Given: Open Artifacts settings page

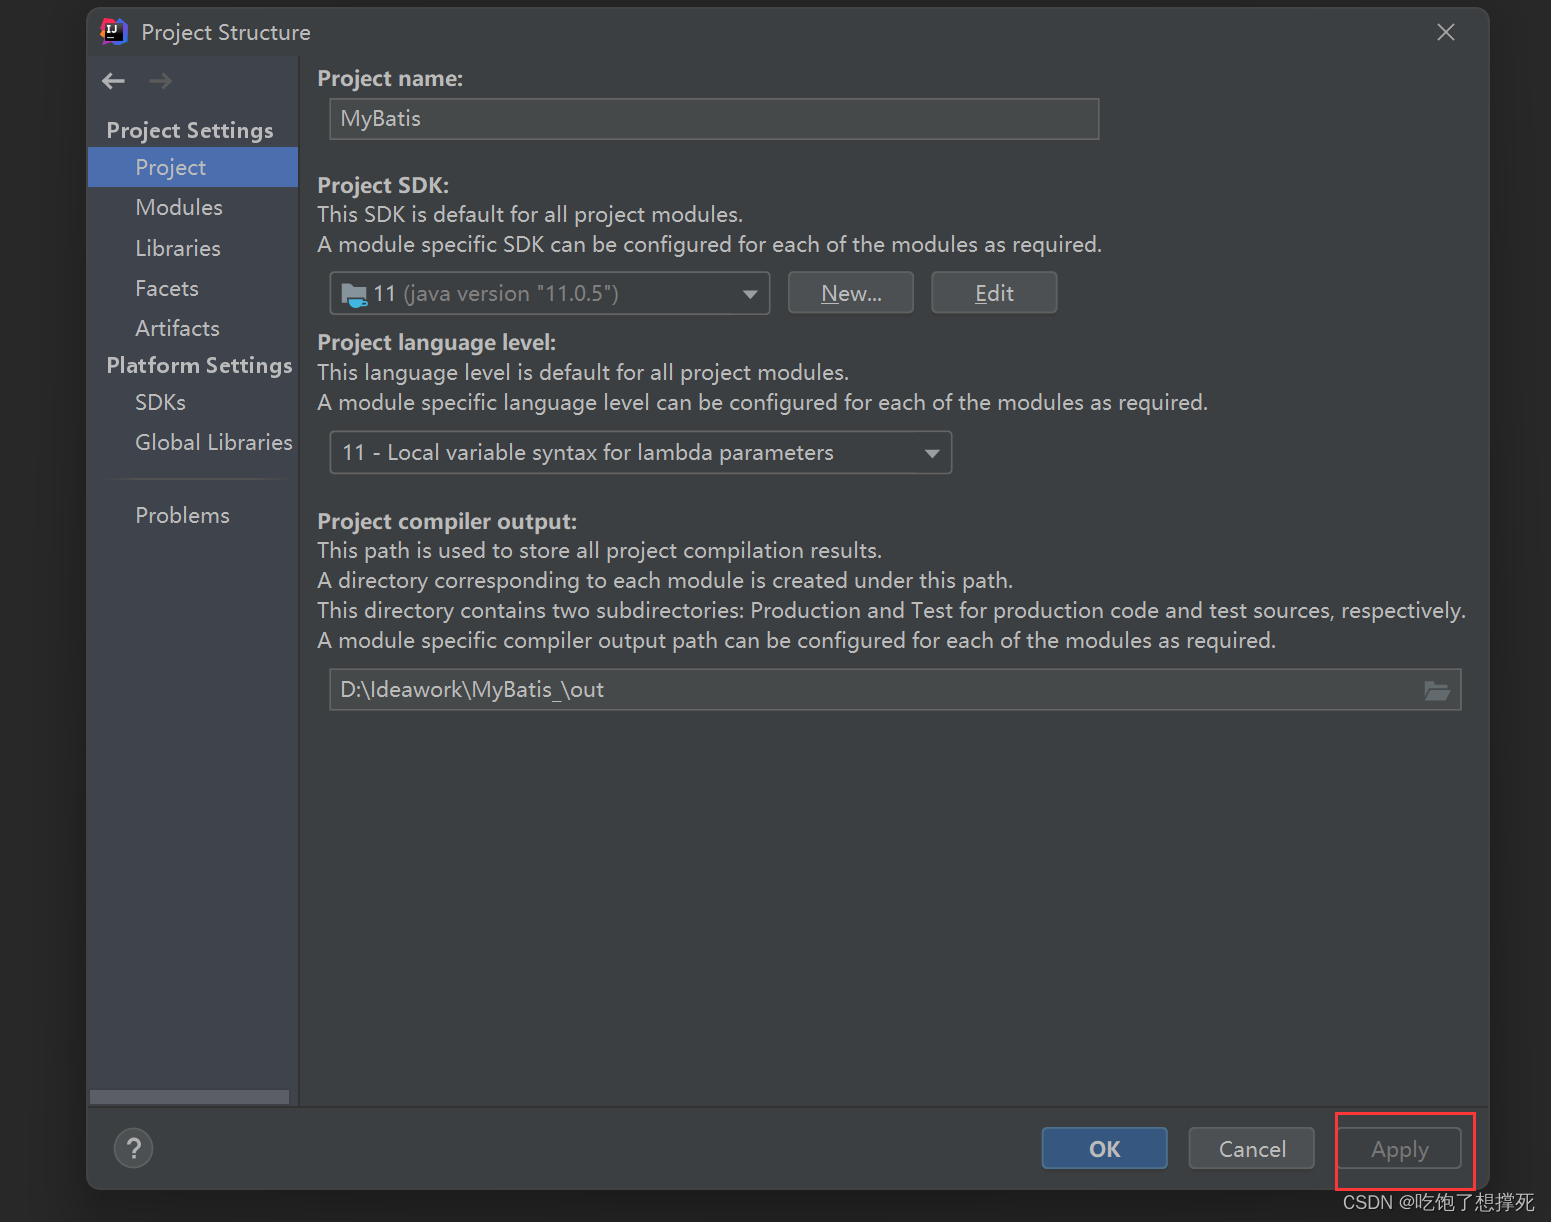Looking at the screenshot, I should [x=177, y=328].
